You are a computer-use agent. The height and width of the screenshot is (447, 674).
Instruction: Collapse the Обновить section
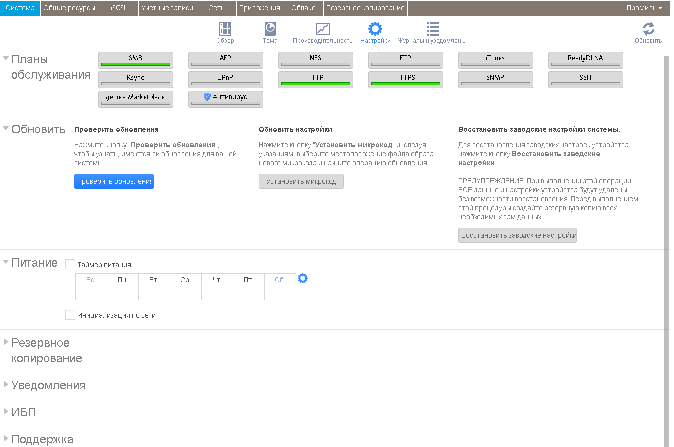point(6,128)
